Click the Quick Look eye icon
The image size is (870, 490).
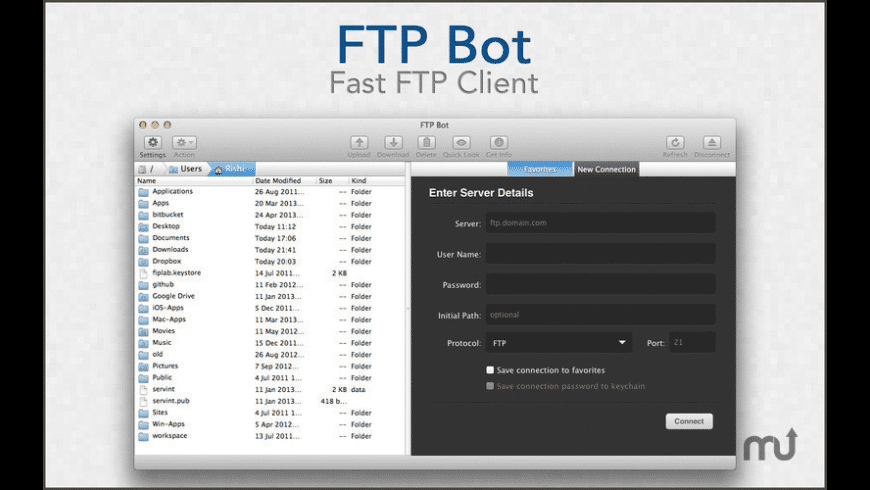point(461,143)
